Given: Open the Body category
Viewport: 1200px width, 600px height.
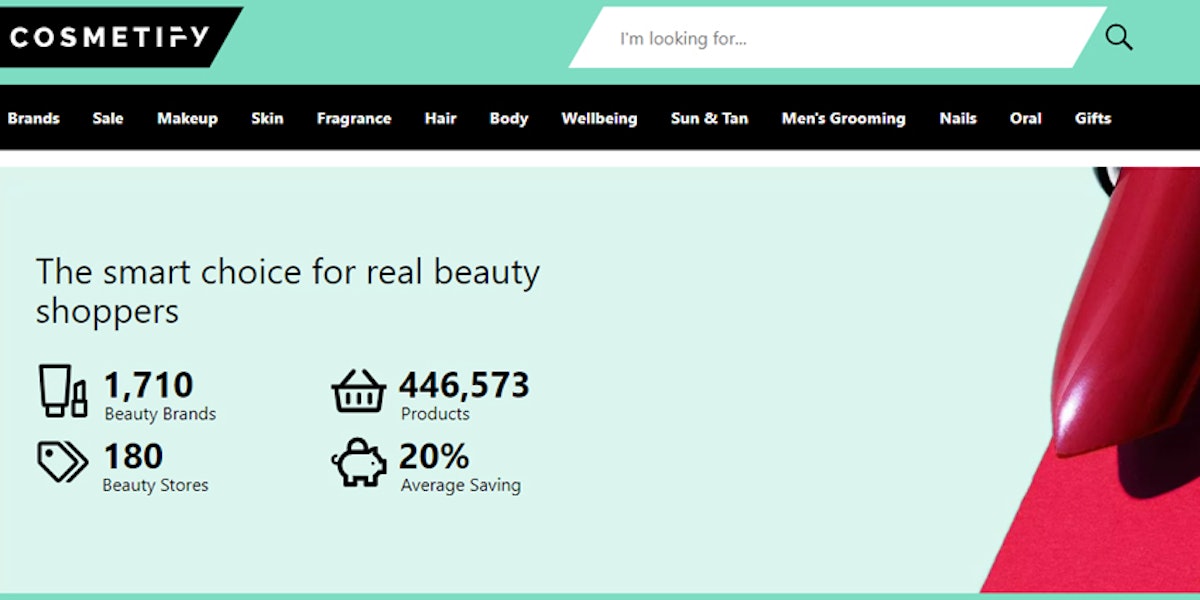Looking at the screenshot, I should click(509, 118).
